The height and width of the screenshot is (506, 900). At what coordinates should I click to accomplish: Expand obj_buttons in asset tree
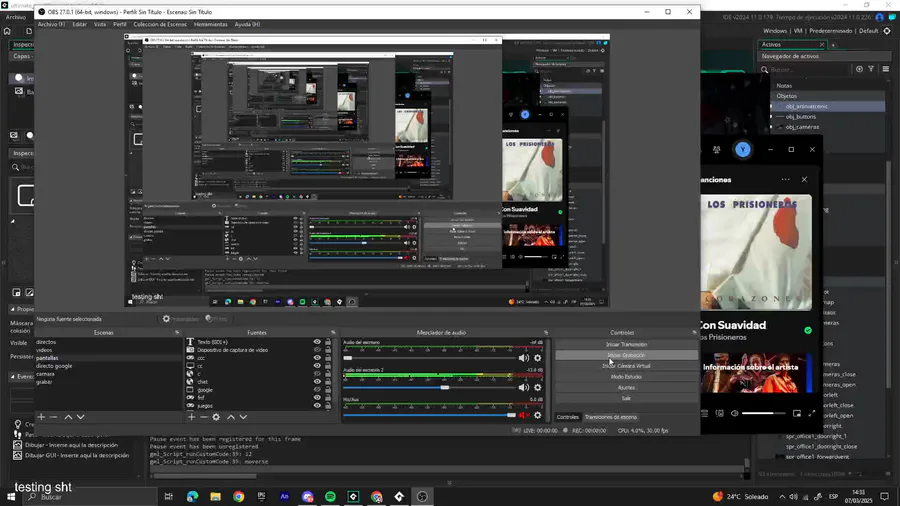pyautogui.click(x=771, y=116)
